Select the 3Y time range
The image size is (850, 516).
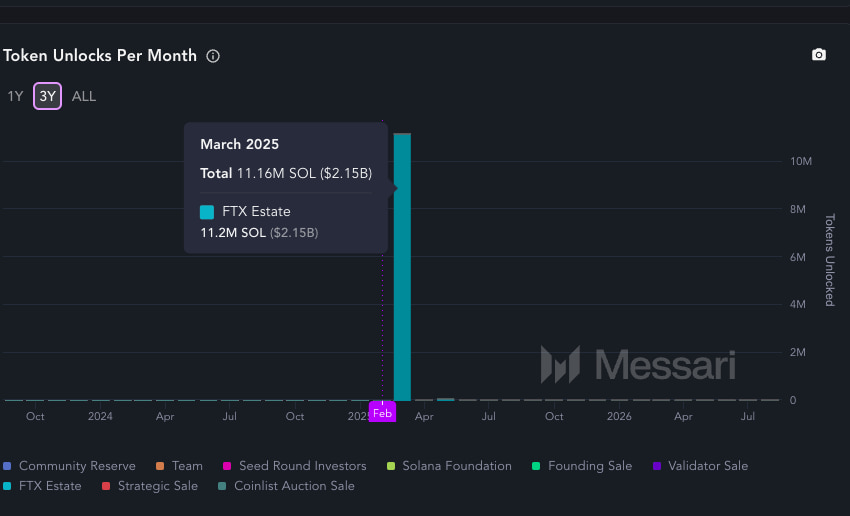[x=47, y=96]
